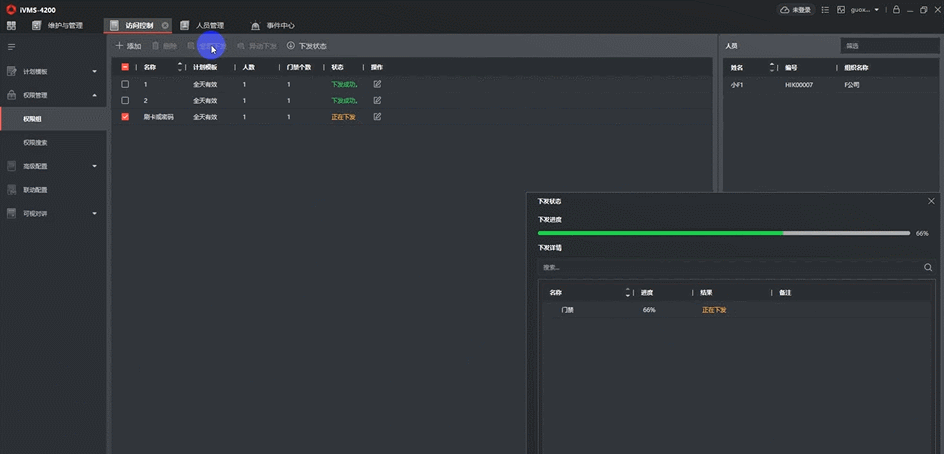This screenshot has width=944, height=454.
Task: Uncheck the 刷卡或密码 row checkbox
Action: click(125, 117)
